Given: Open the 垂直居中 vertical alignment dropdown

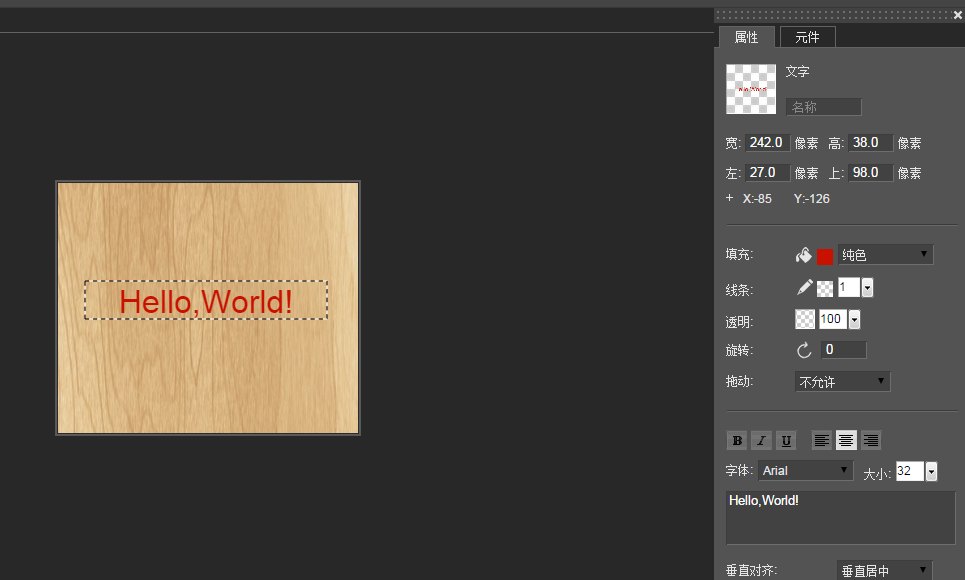Looking at the screenshot, I should pyautogui.click(x=884, y=570).
